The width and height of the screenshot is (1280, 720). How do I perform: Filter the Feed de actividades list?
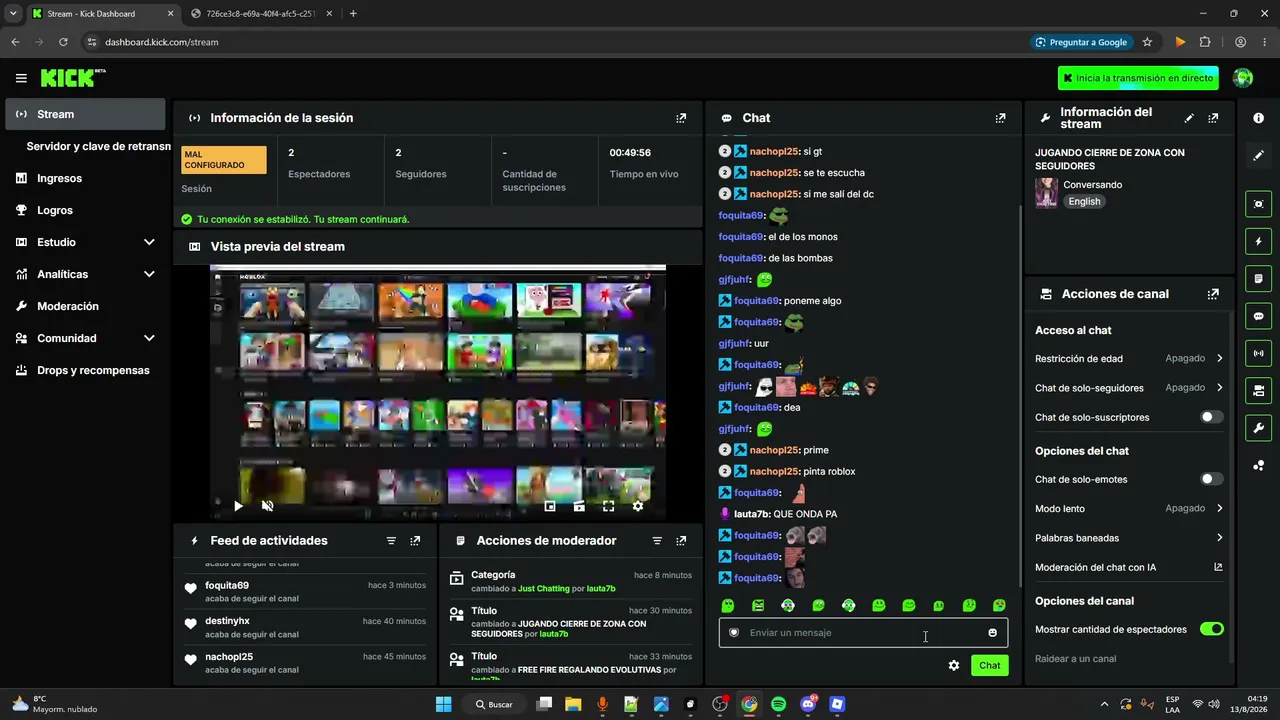click(391, 541)
